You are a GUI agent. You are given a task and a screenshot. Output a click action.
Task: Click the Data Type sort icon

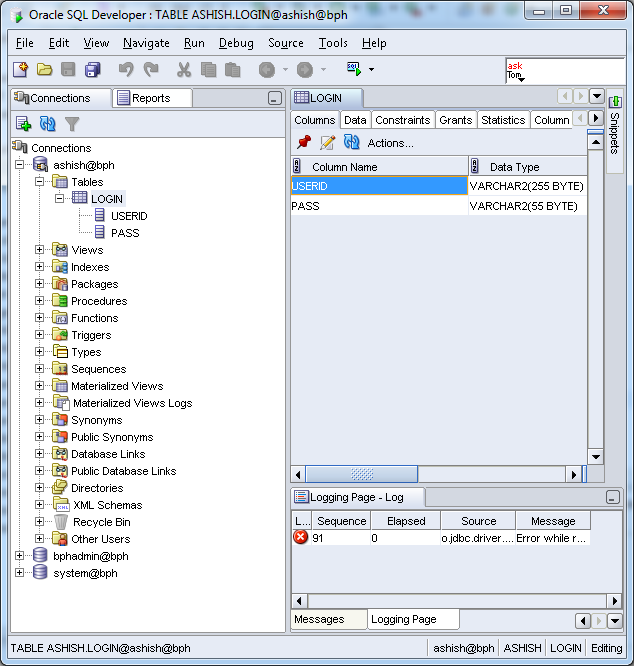coord(475,166)
